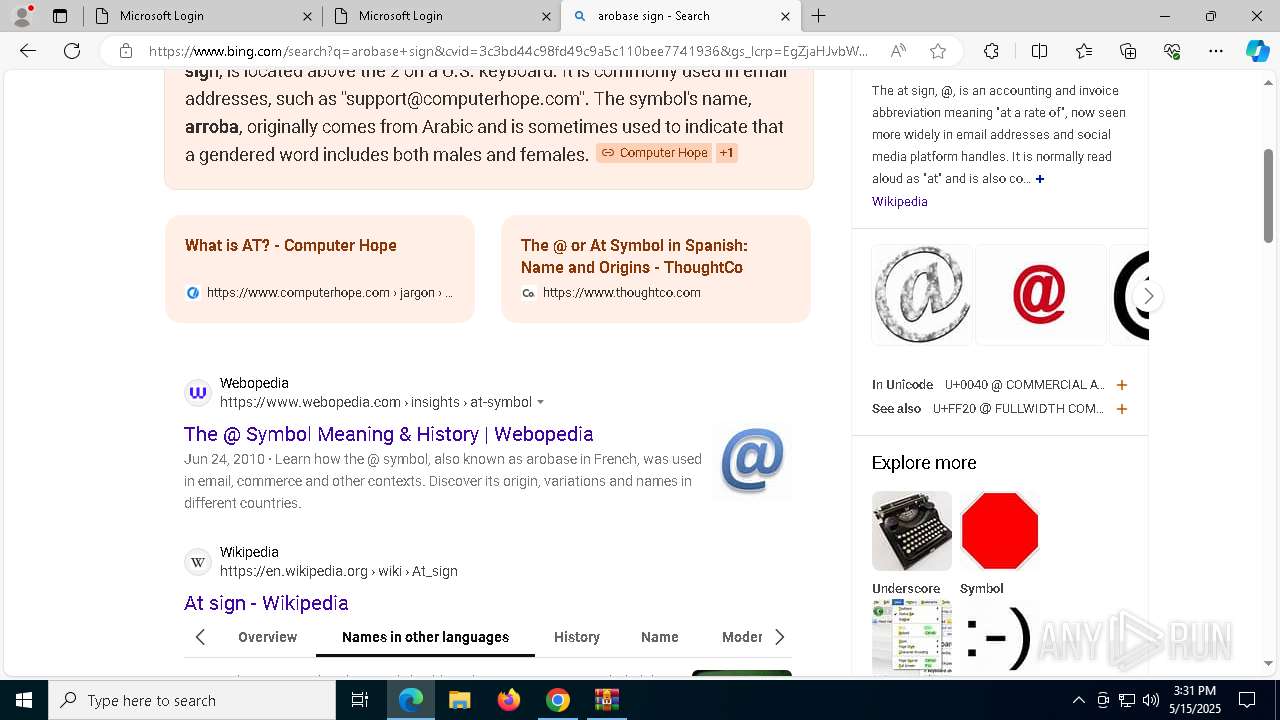Open At sign - Wikipedia result
Viewport: 1280px width, 720px height.
[x=266, y=603]
